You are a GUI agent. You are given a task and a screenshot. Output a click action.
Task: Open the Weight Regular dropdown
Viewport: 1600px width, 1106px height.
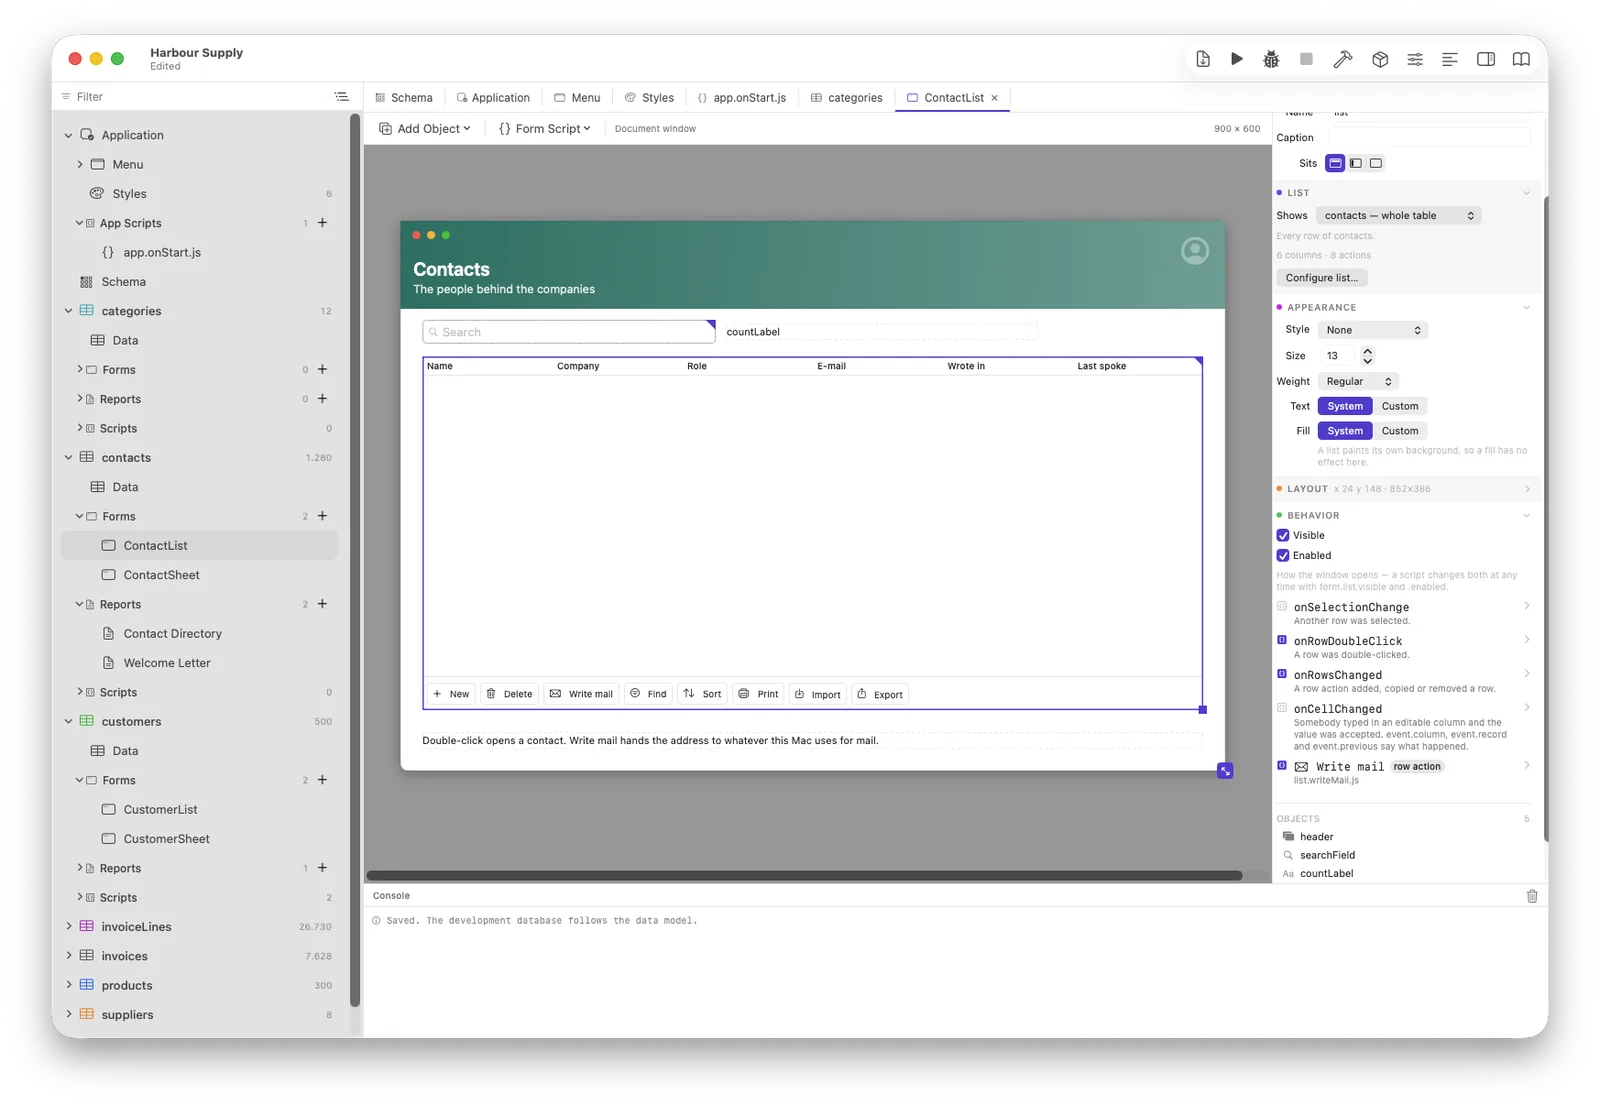coord(1357,382)
